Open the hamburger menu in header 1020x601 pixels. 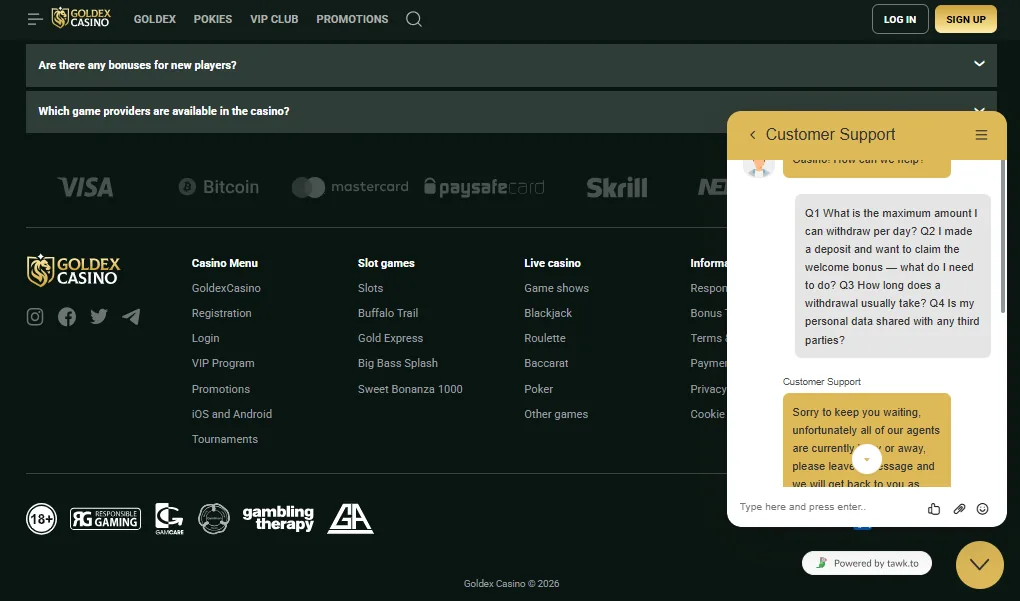pyautogui.click(x=35, y=19)
